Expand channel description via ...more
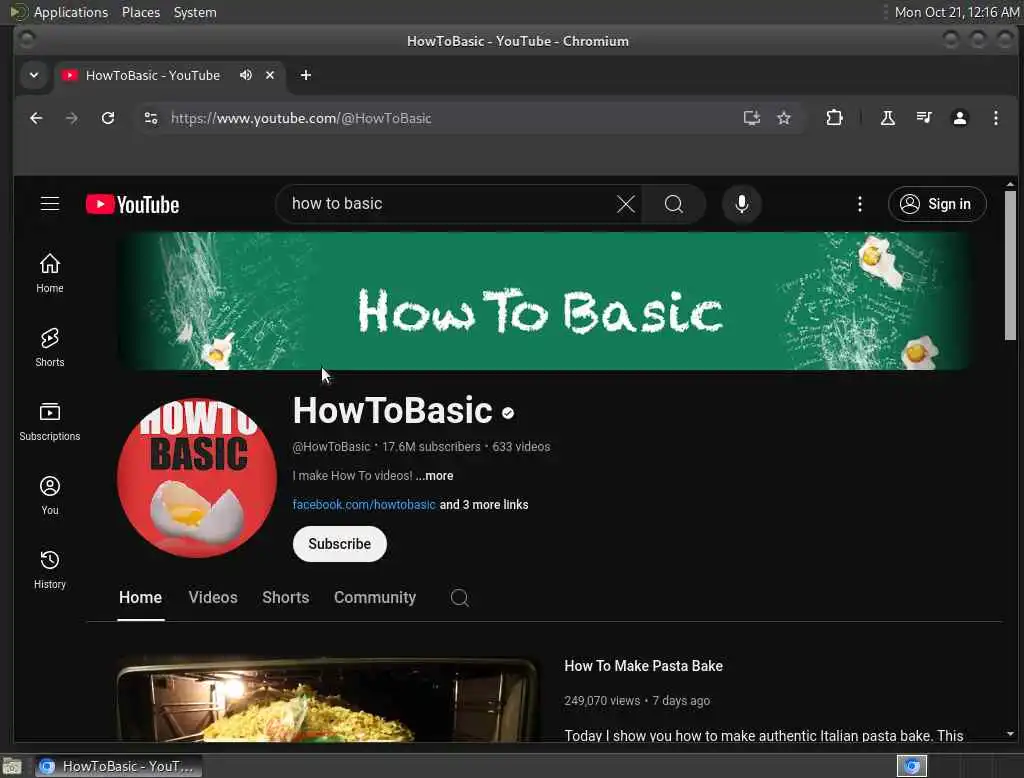1024x778 pixels. [x=434, y=476]
